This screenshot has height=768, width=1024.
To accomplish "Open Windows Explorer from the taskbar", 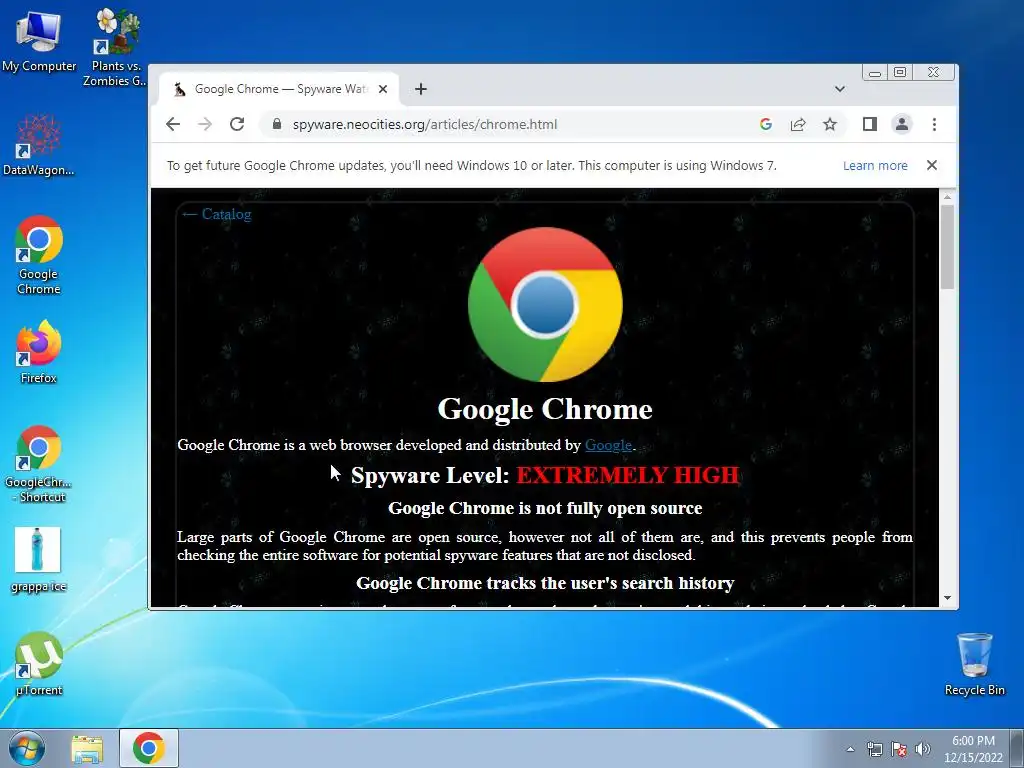I will point(87,748).
